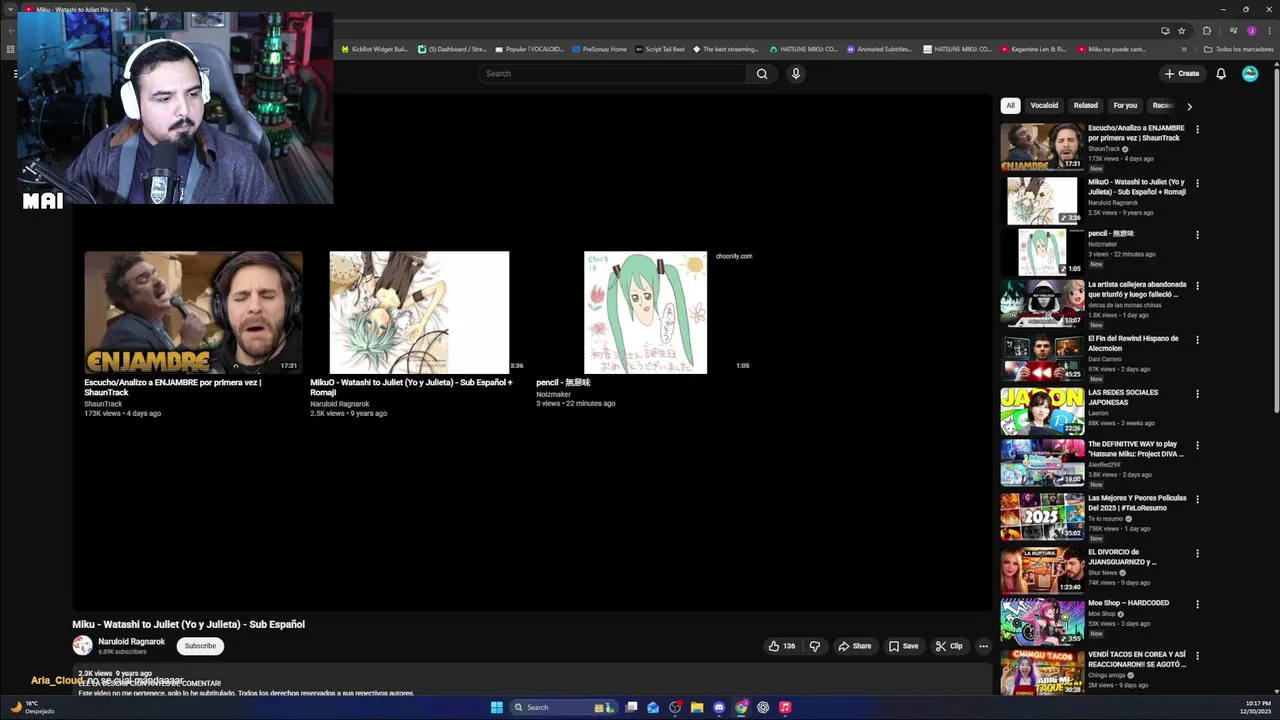The image size is (1280, 720).
Task: Open YouTube notifications bell
Action: (x=1221, y=73)
